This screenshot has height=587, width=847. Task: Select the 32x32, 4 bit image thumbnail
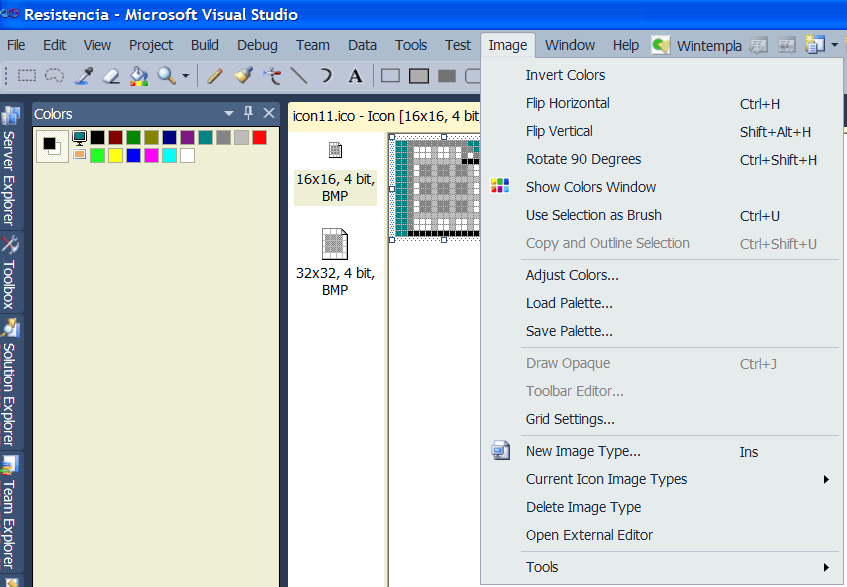click(x=335, y=262)
